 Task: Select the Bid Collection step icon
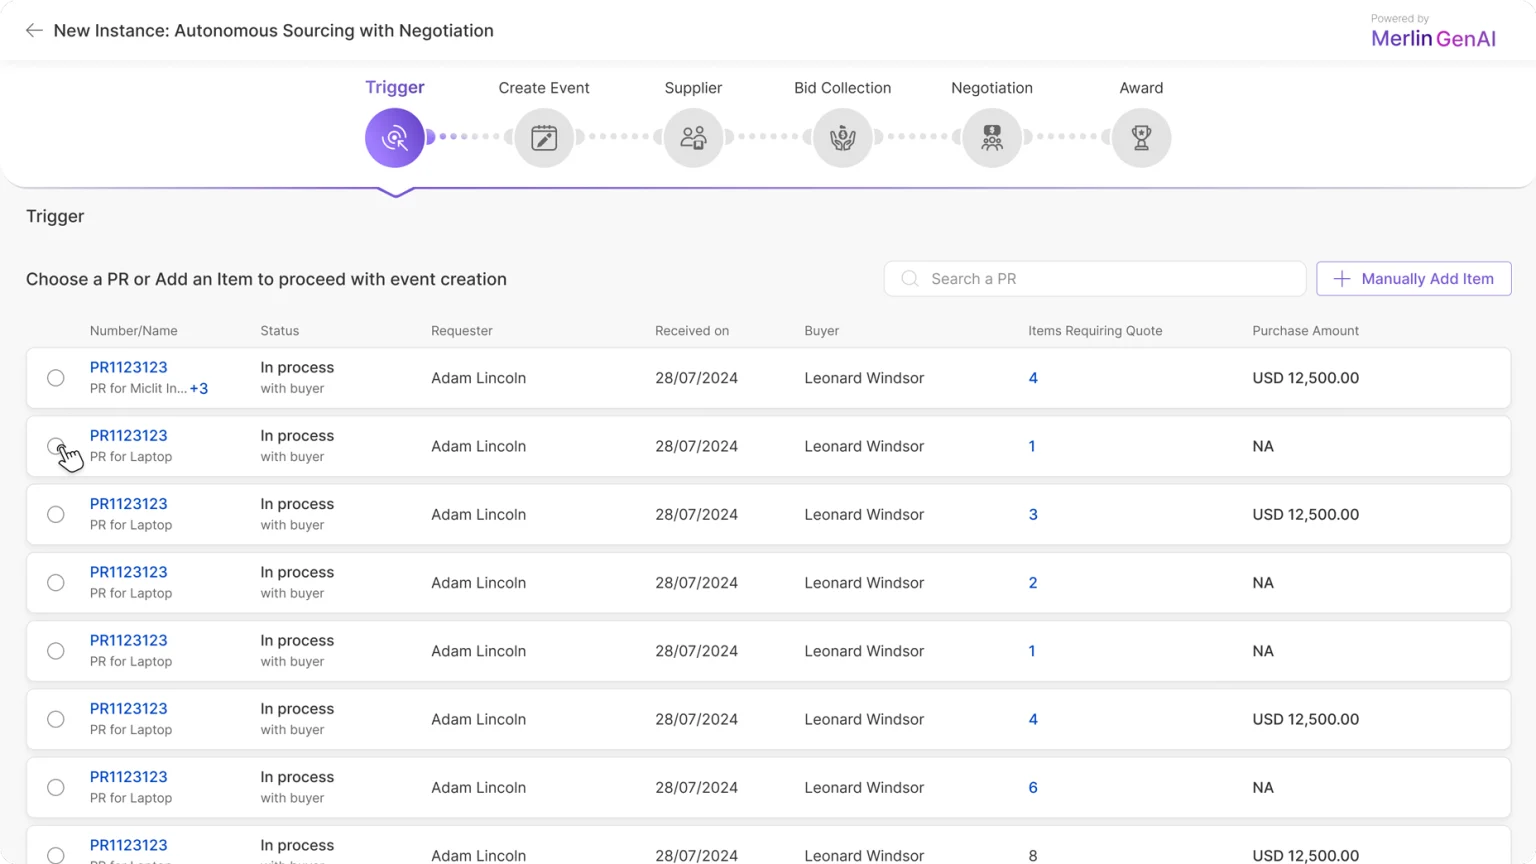pyautogui.click(x=842, y=138)
